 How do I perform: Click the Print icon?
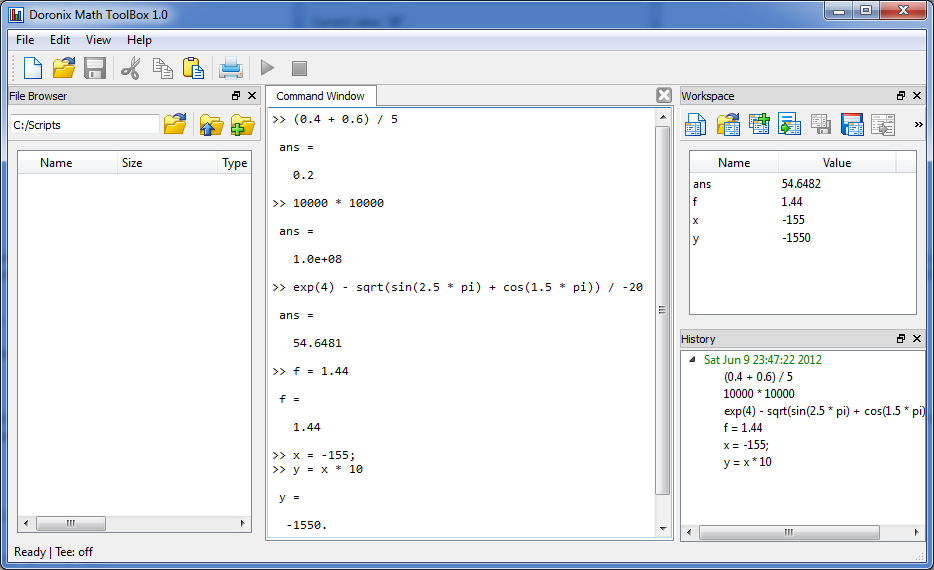point(231,68)
